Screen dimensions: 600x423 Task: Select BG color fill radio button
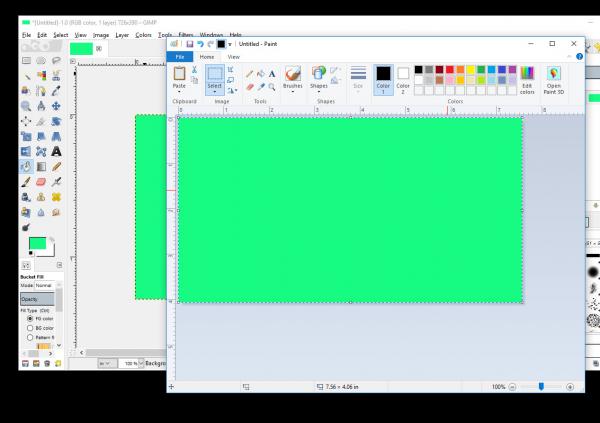30,328
